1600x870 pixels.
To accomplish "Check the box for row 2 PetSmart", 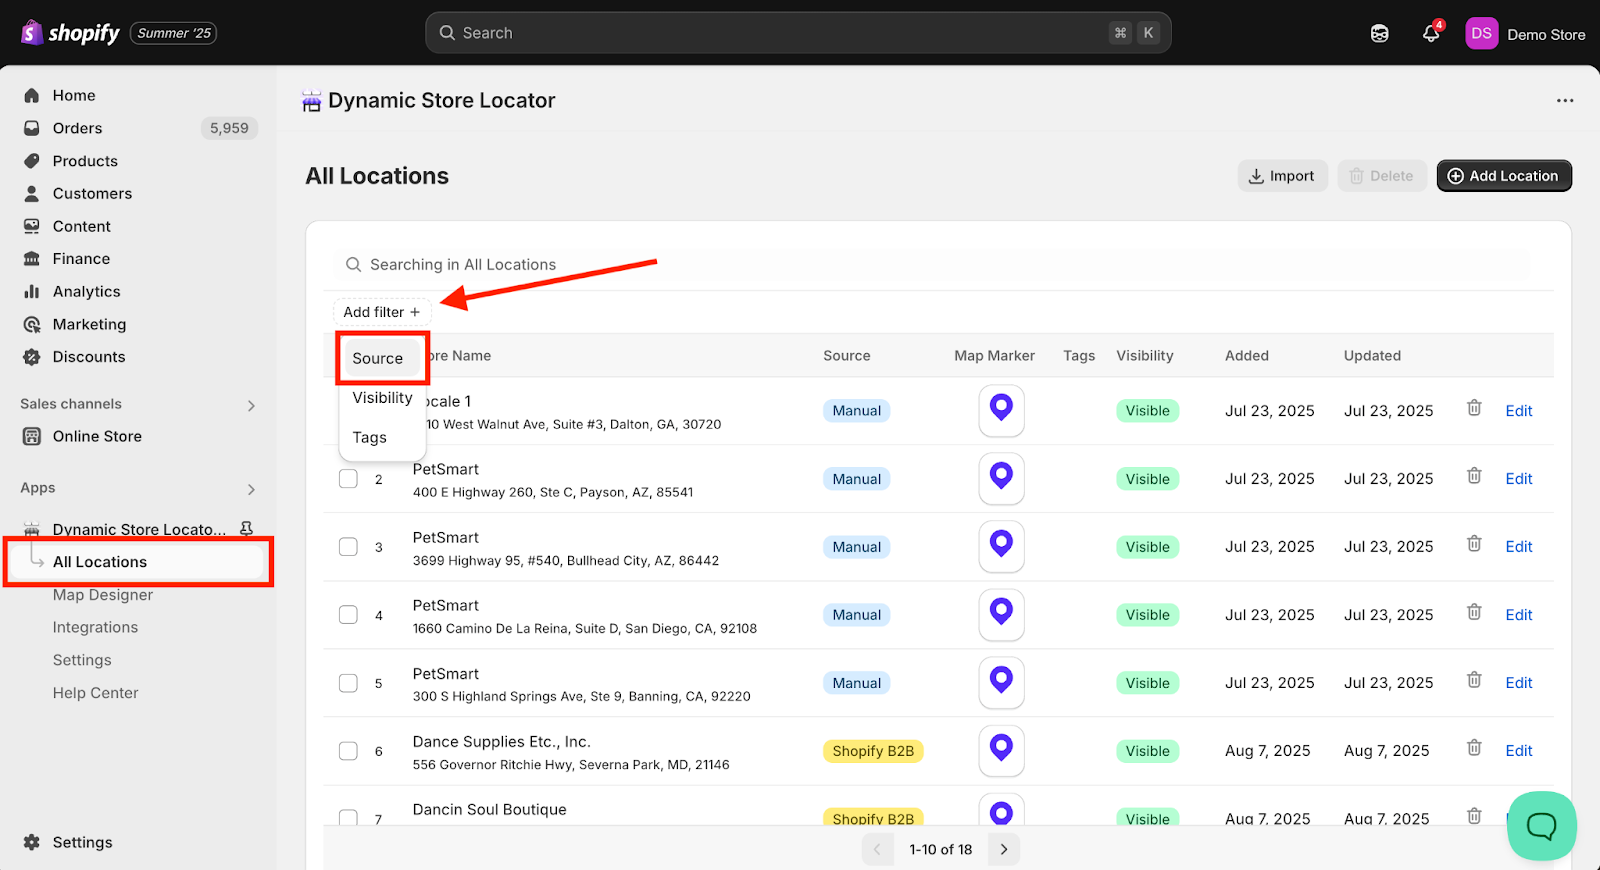I will (x=348, y=479).
